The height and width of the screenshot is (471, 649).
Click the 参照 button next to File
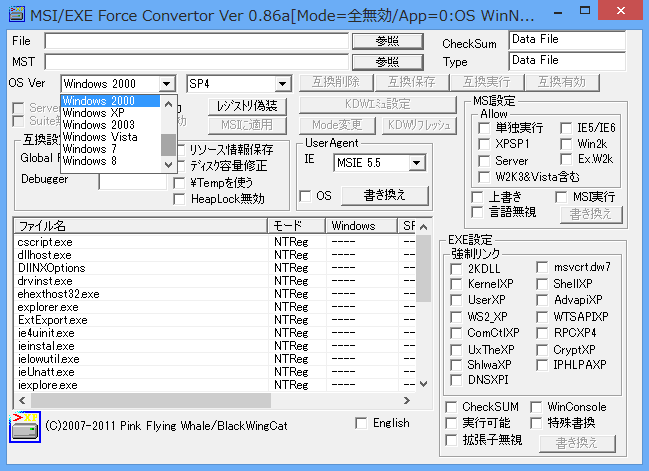click(388, 41)
